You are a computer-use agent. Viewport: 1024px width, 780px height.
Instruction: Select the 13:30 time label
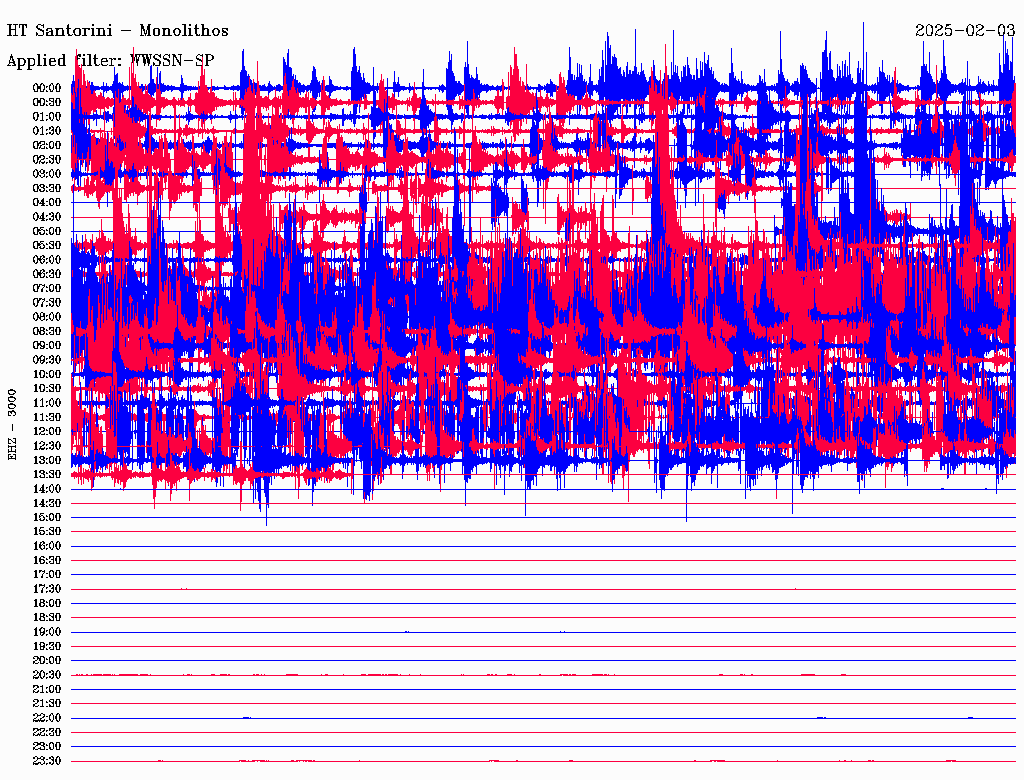click(x=47, y=475)
